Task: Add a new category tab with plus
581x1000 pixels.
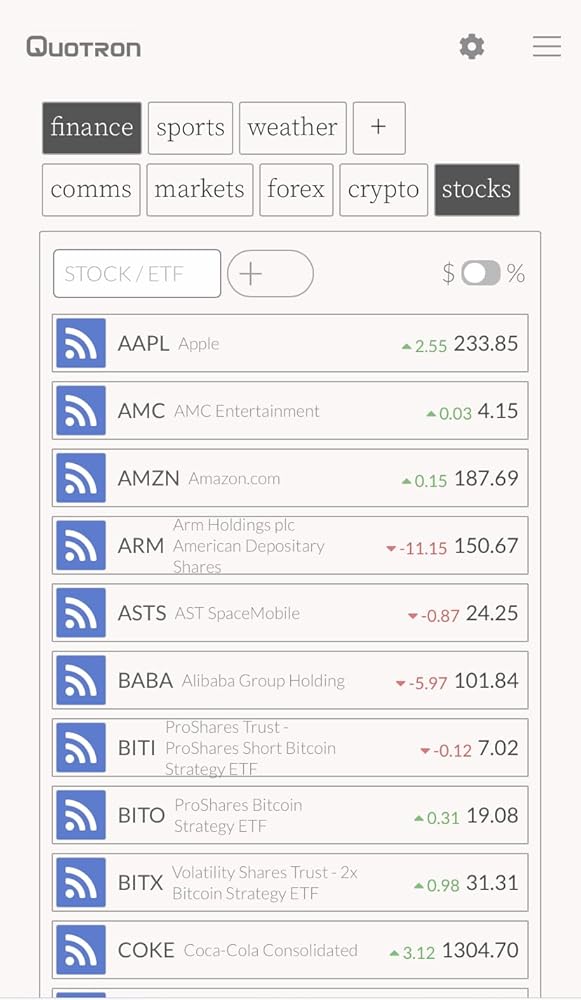Action: pos(379,128)
